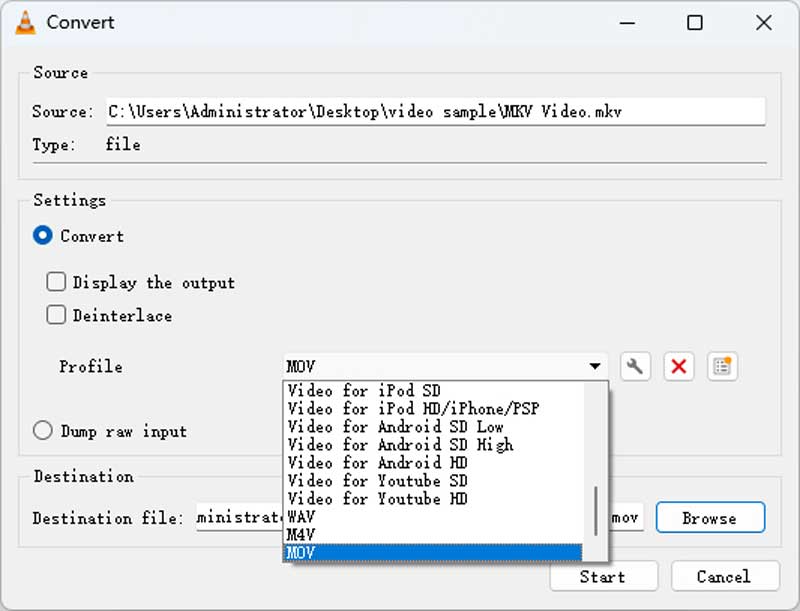Screen dimensions: 800x611
Task: Enable the Display the output option
Action: 57,282
